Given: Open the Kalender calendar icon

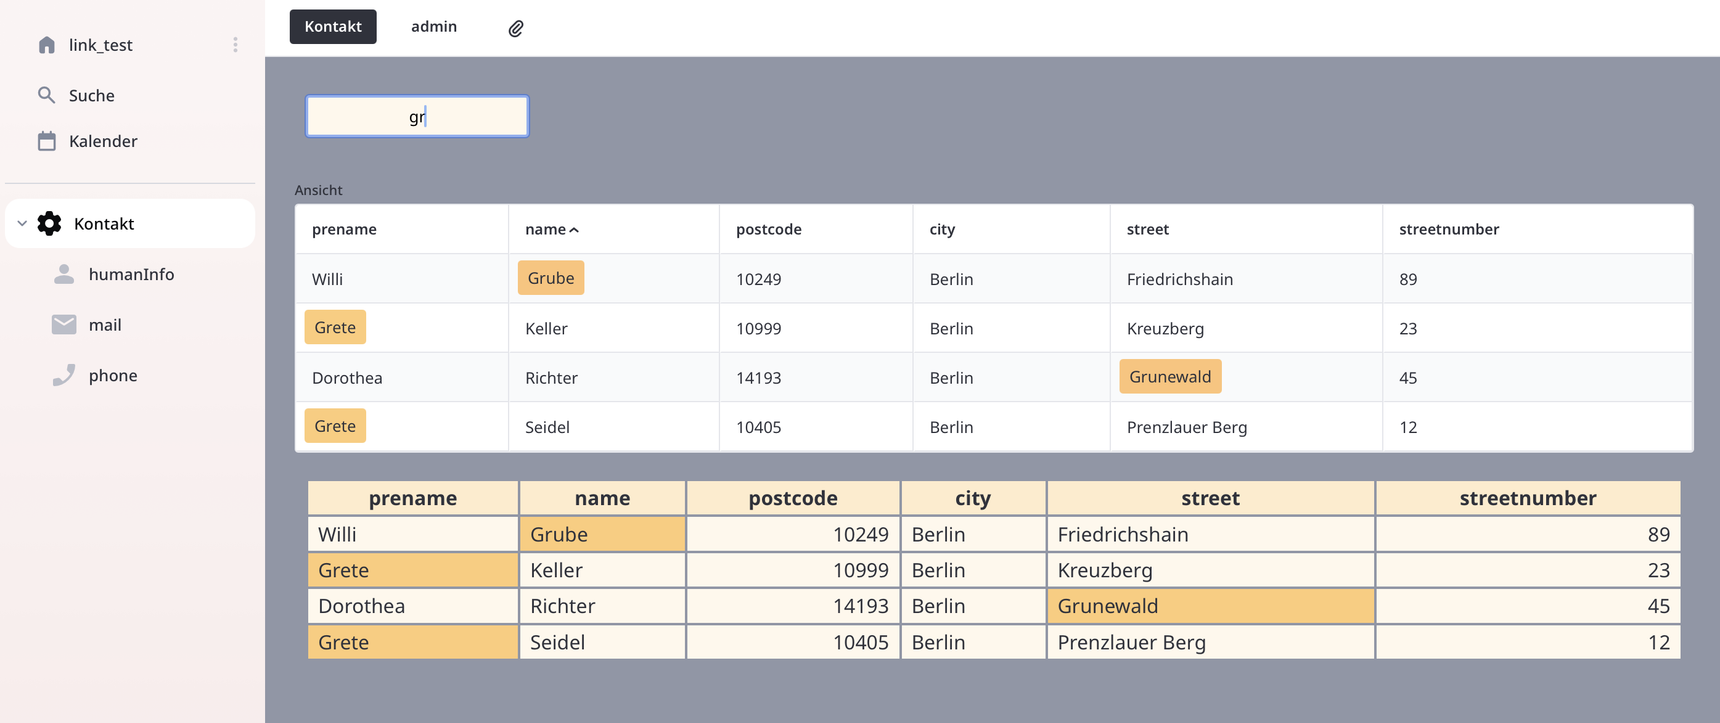Looking at the screenshot, I should (x=46, y=141).
